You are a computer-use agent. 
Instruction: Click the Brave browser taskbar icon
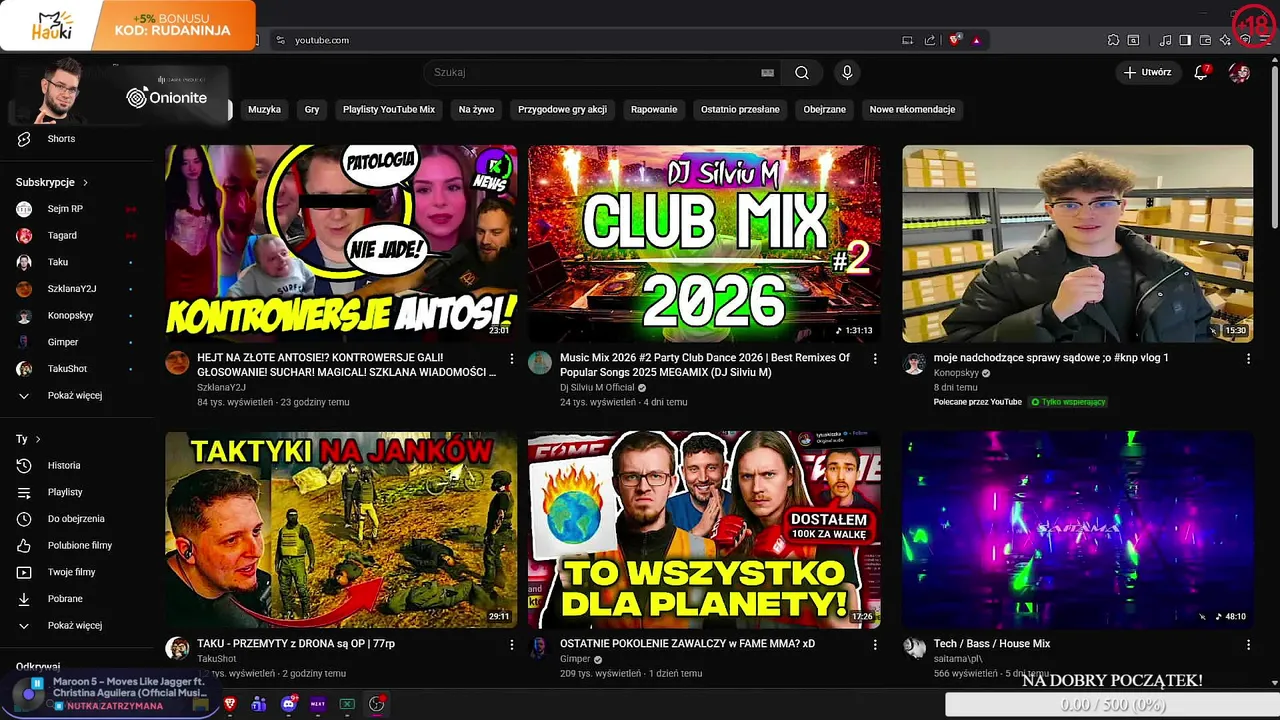pos(230,704)
